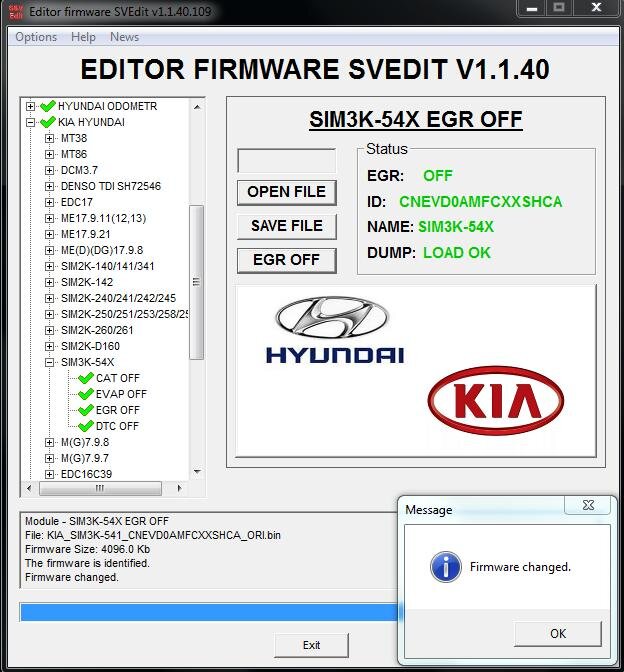Click the OPEN FILE button
This screenshot has height=672, width=624.
click(x=287, y=192)
